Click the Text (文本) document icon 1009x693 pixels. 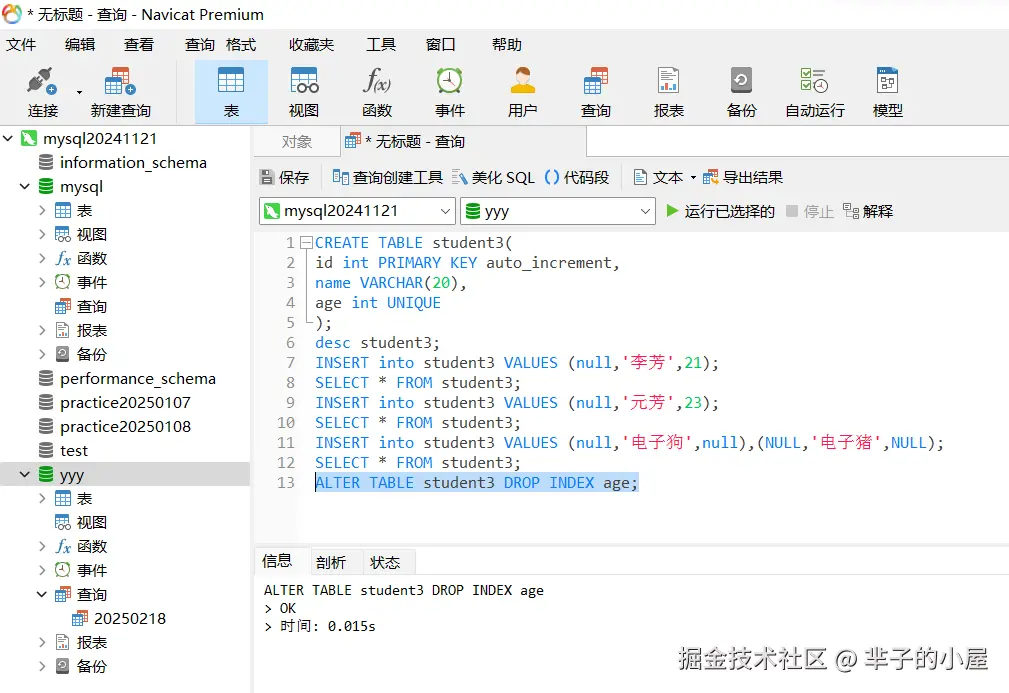click(x=640, y=177)
